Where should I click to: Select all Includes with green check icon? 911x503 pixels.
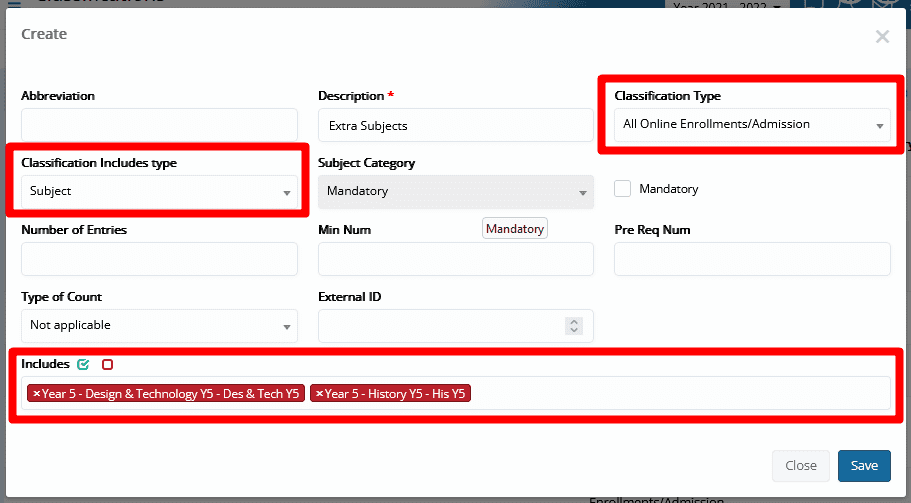point(83,364)
